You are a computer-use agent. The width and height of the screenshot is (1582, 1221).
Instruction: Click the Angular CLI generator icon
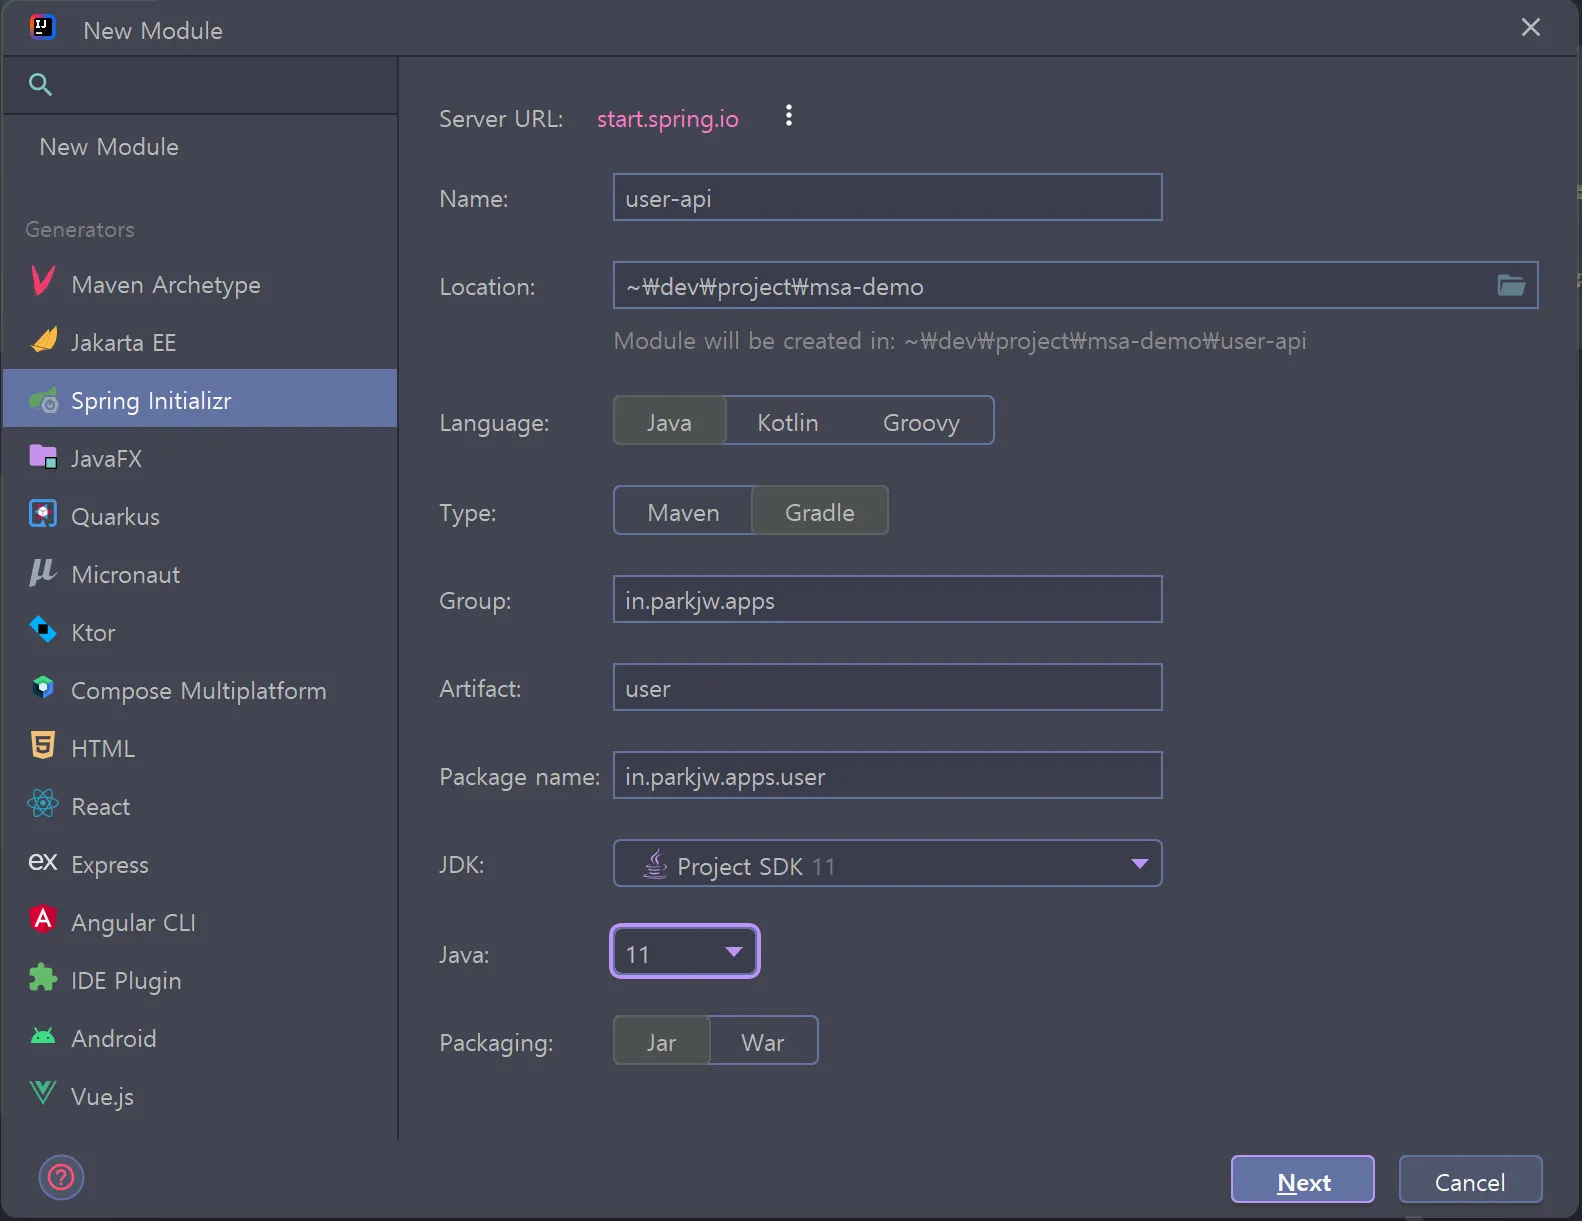pyautogui.click(x=43, y=920)
